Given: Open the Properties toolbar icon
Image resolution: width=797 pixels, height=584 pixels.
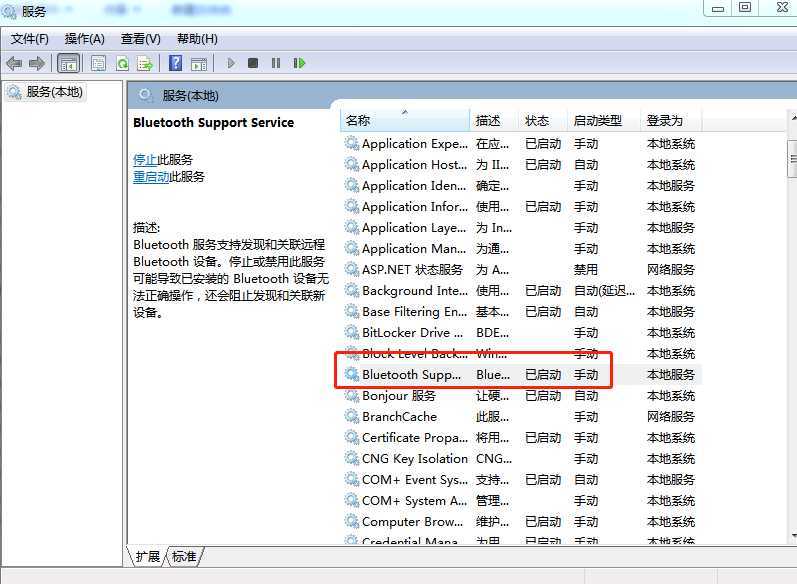Looking at the screenshot, I should (98, 64).
